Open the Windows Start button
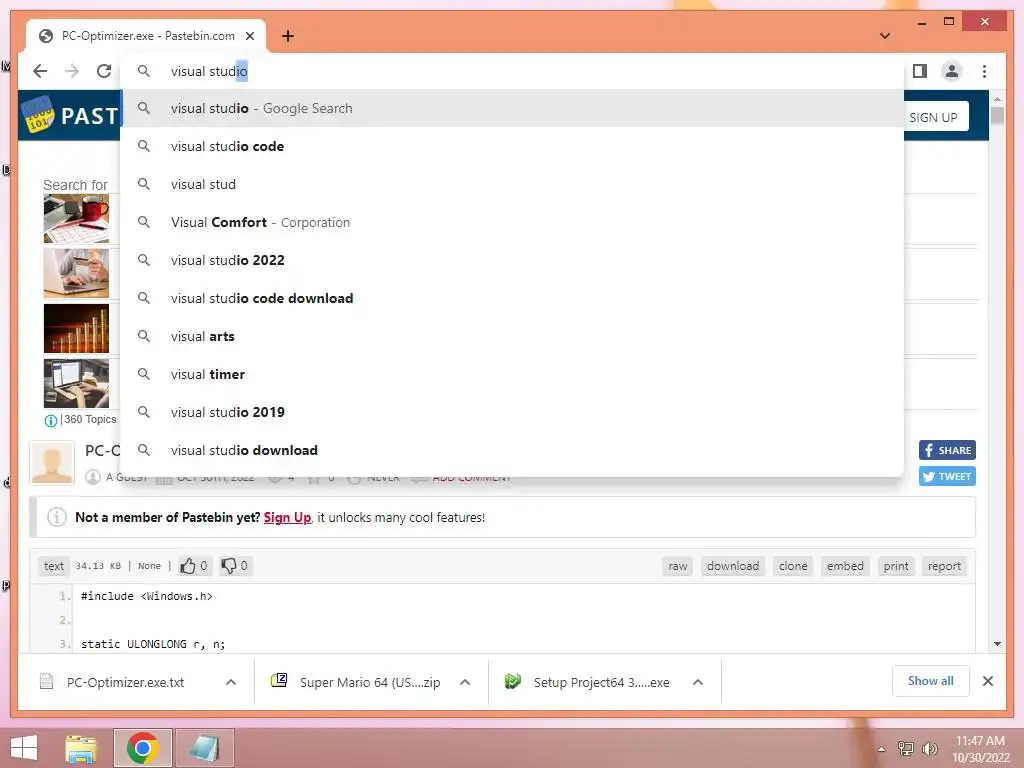 [x=24, y=748]
